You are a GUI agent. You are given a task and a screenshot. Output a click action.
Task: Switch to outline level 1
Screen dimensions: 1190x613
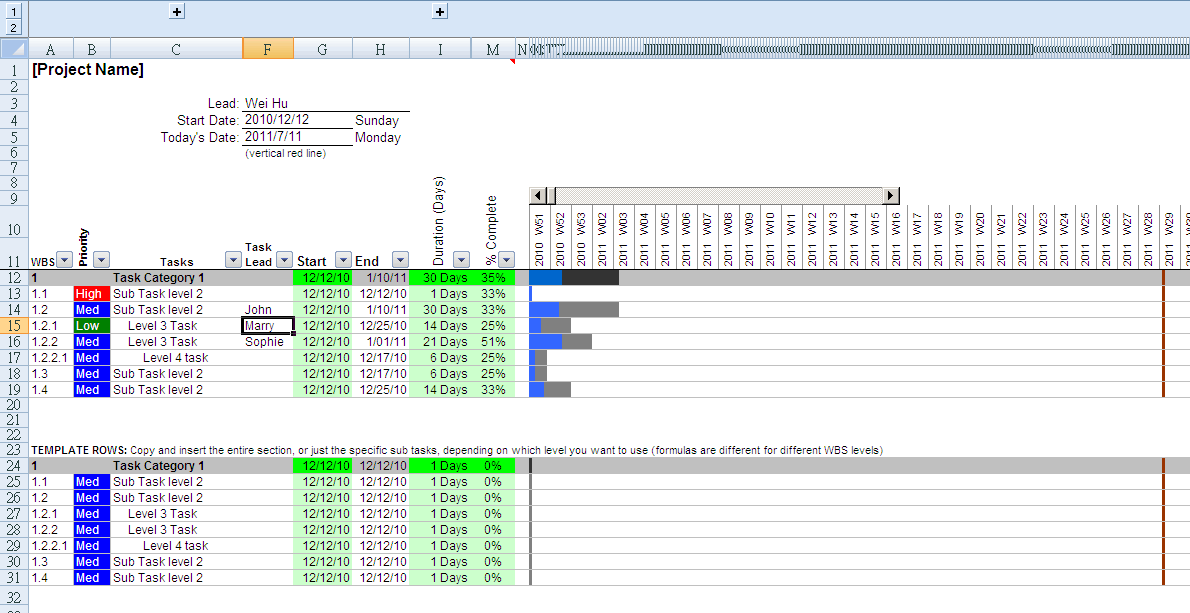14,11
